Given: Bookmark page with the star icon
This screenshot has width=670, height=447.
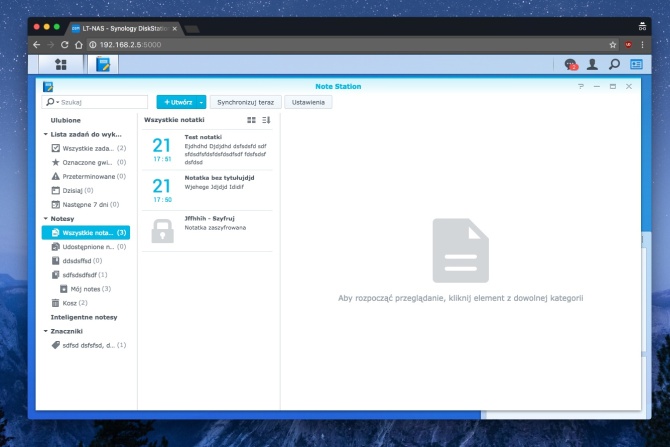Looking at the screenshot, I should [x=613, y=45].
